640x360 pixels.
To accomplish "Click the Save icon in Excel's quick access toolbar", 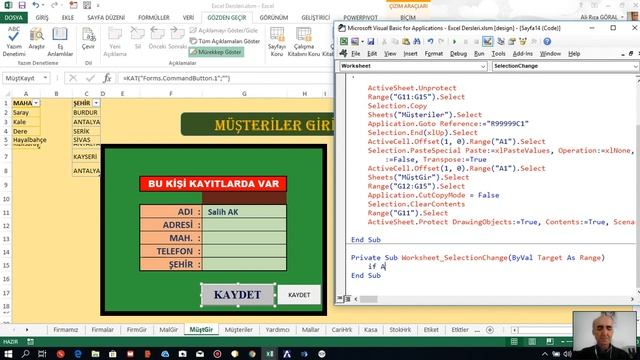I will [x=22, y=5].
